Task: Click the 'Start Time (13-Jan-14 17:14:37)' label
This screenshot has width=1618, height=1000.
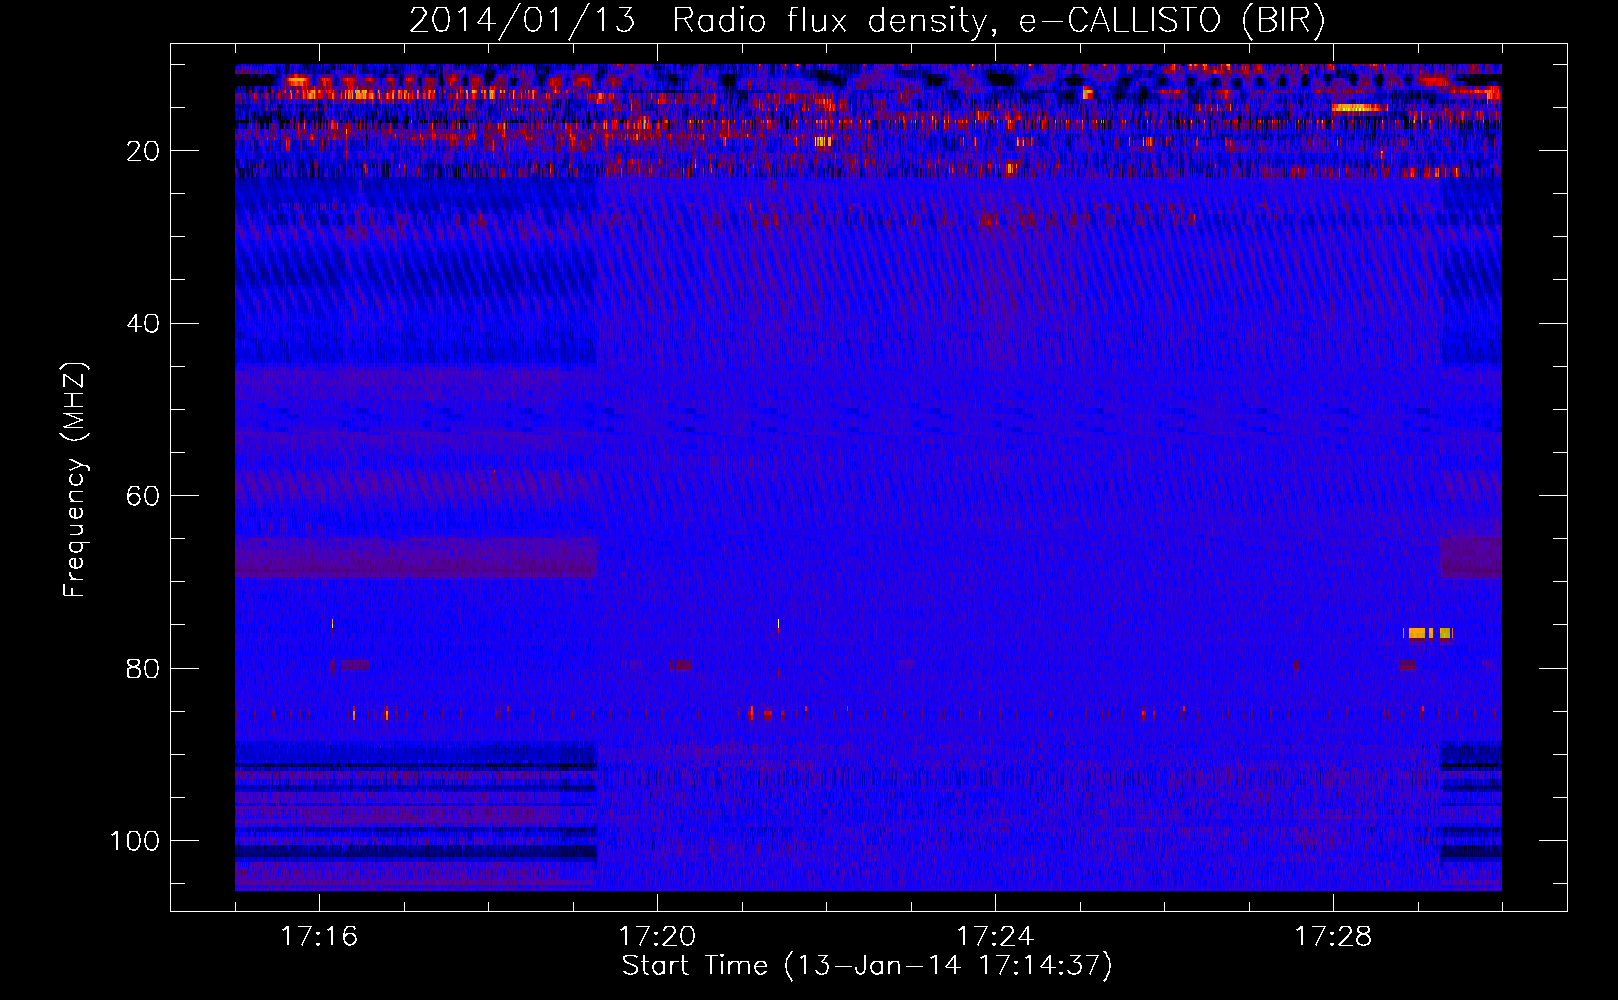Action: (x=867, y=966)
